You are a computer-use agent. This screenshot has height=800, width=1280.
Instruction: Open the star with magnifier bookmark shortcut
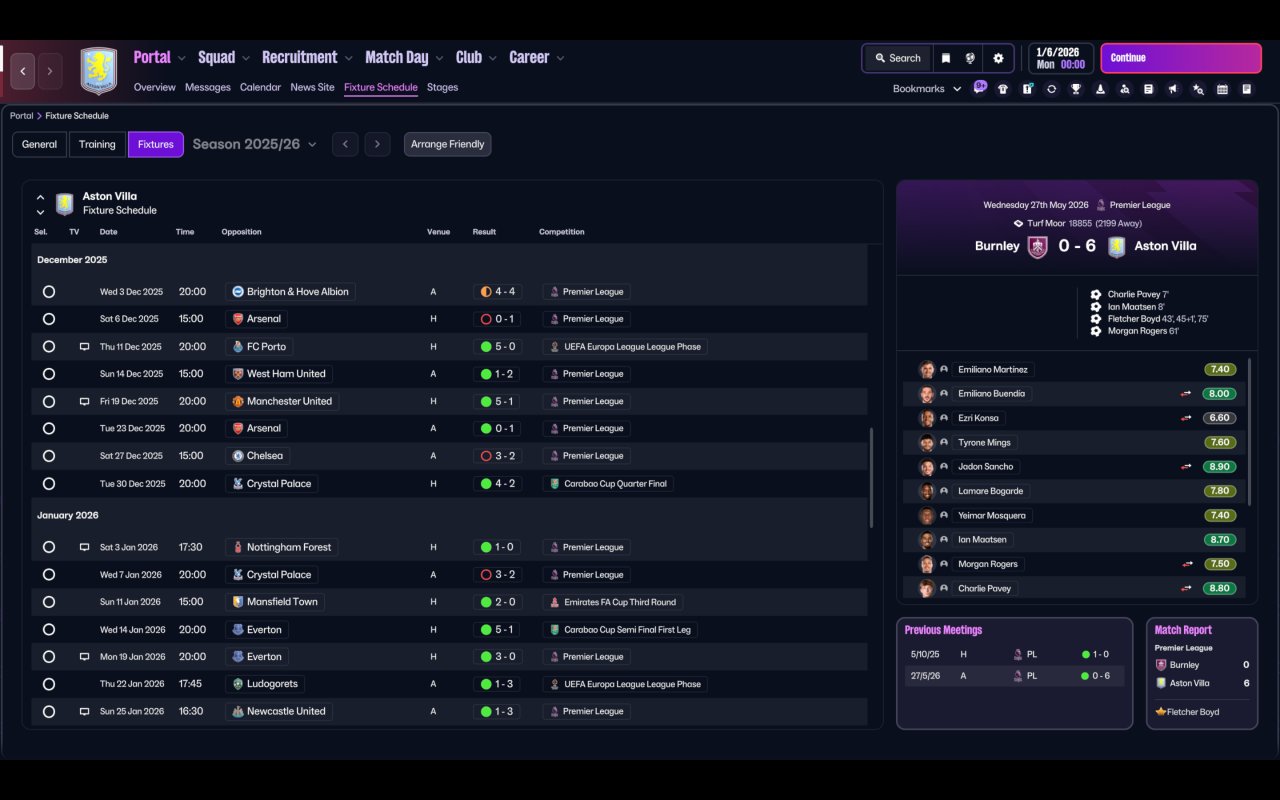pyautogui.click(x=1198, y=89)
